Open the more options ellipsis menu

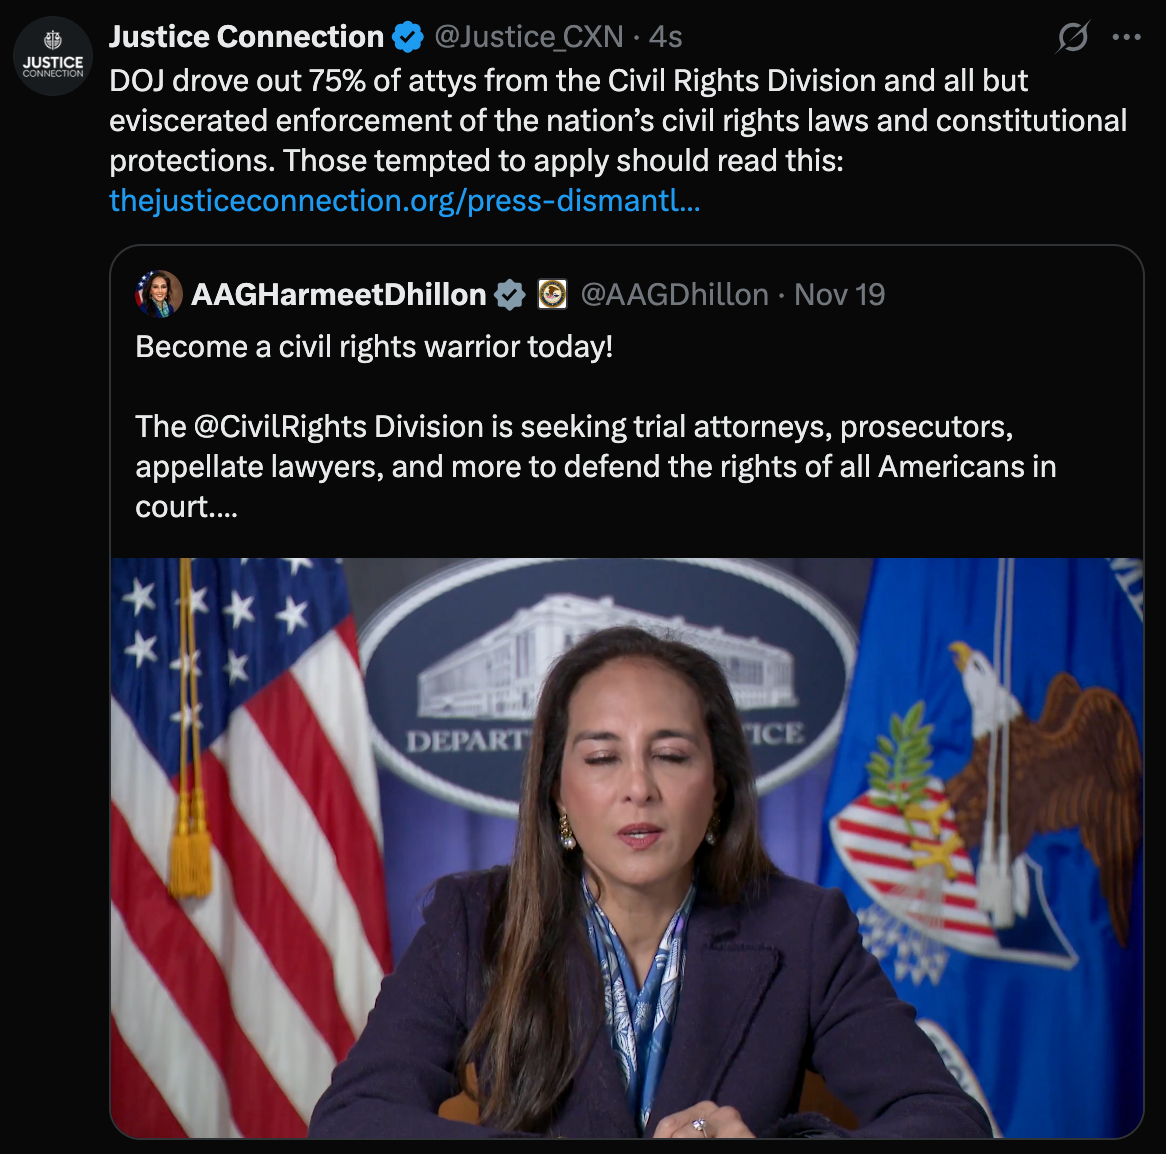click(x=1126, y=38)
